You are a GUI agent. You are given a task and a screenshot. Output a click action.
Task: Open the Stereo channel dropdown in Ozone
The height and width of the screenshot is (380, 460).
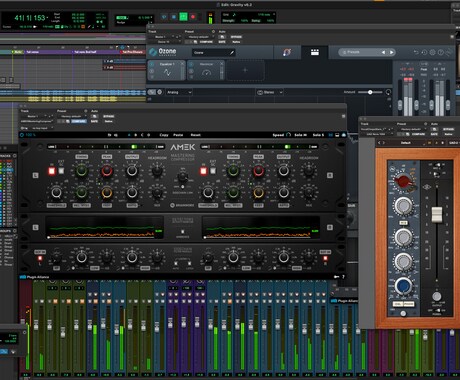click(x=270, y=92)
